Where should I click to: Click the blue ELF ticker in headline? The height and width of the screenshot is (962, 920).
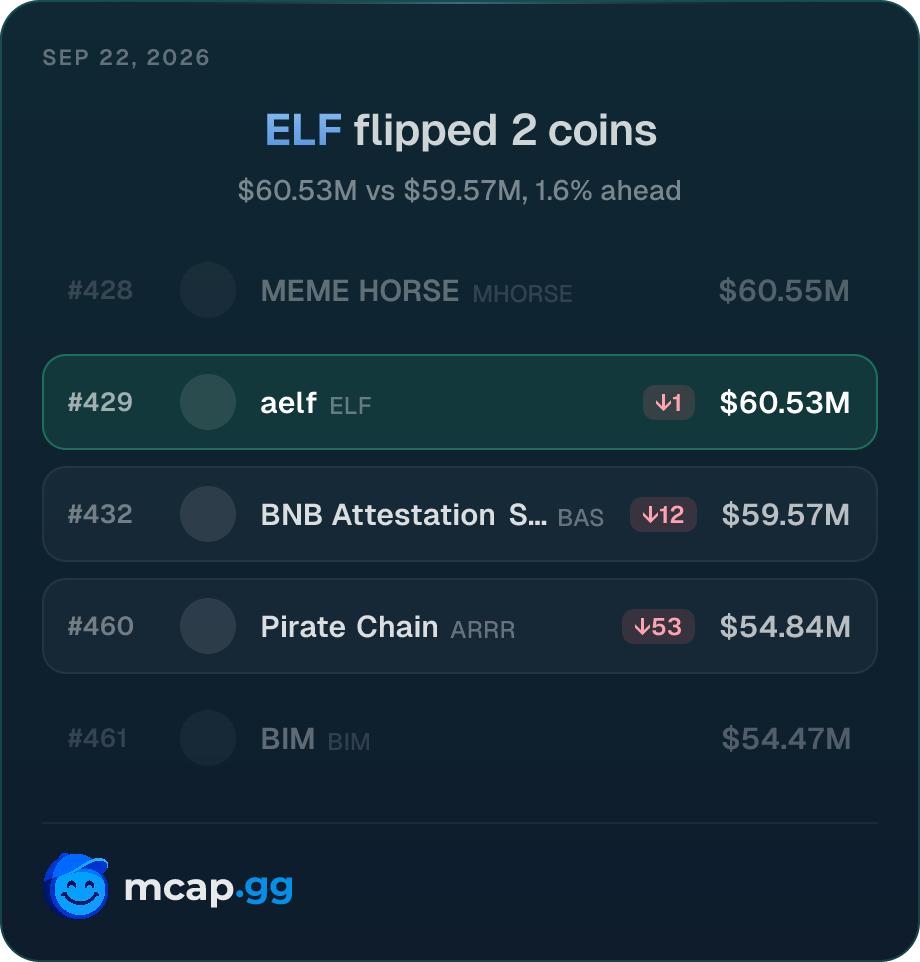[x=303, y=130]
